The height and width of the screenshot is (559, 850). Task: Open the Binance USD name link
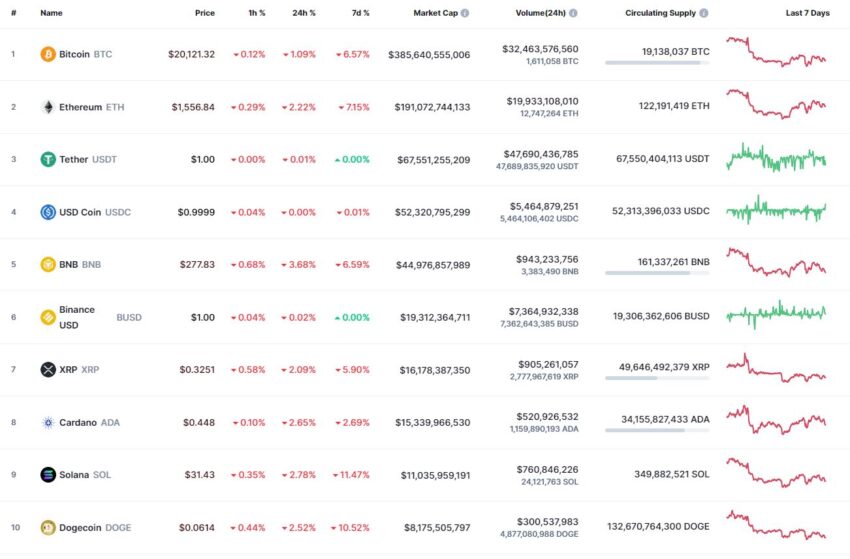[x=77, y=317]
